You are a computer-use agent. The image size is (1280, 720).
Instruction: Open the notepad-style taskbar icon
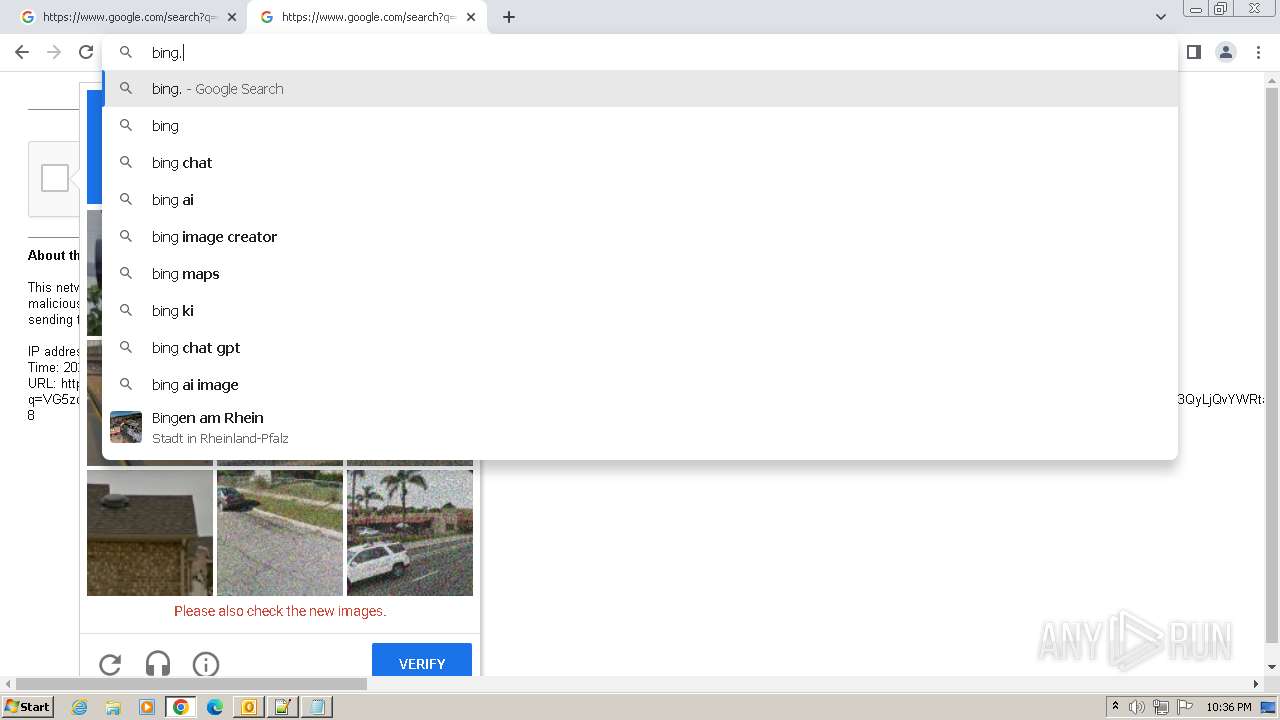coord(283,707)
